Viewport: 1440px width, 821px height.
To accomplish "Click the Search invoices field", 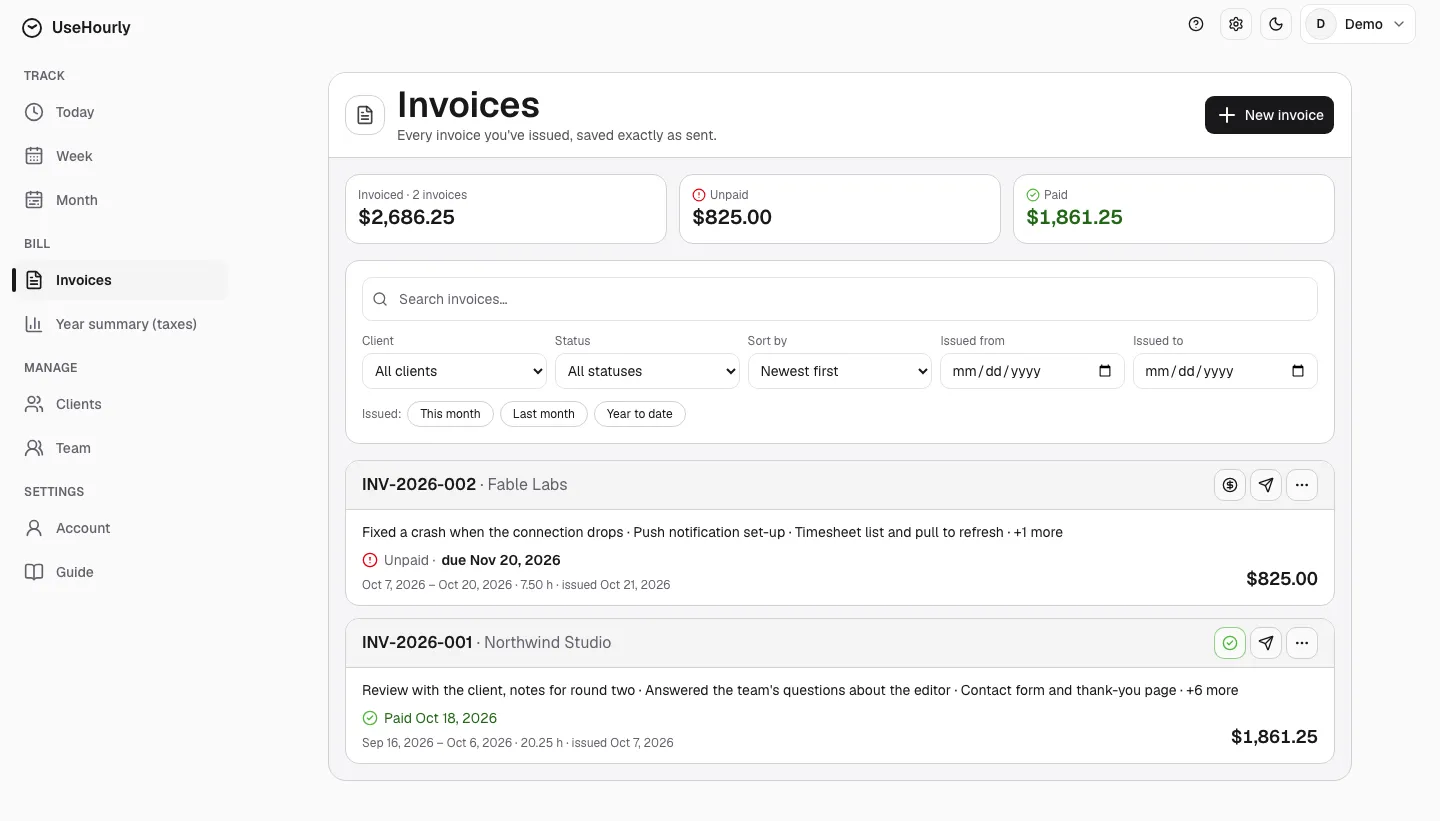I will point(840,299).
